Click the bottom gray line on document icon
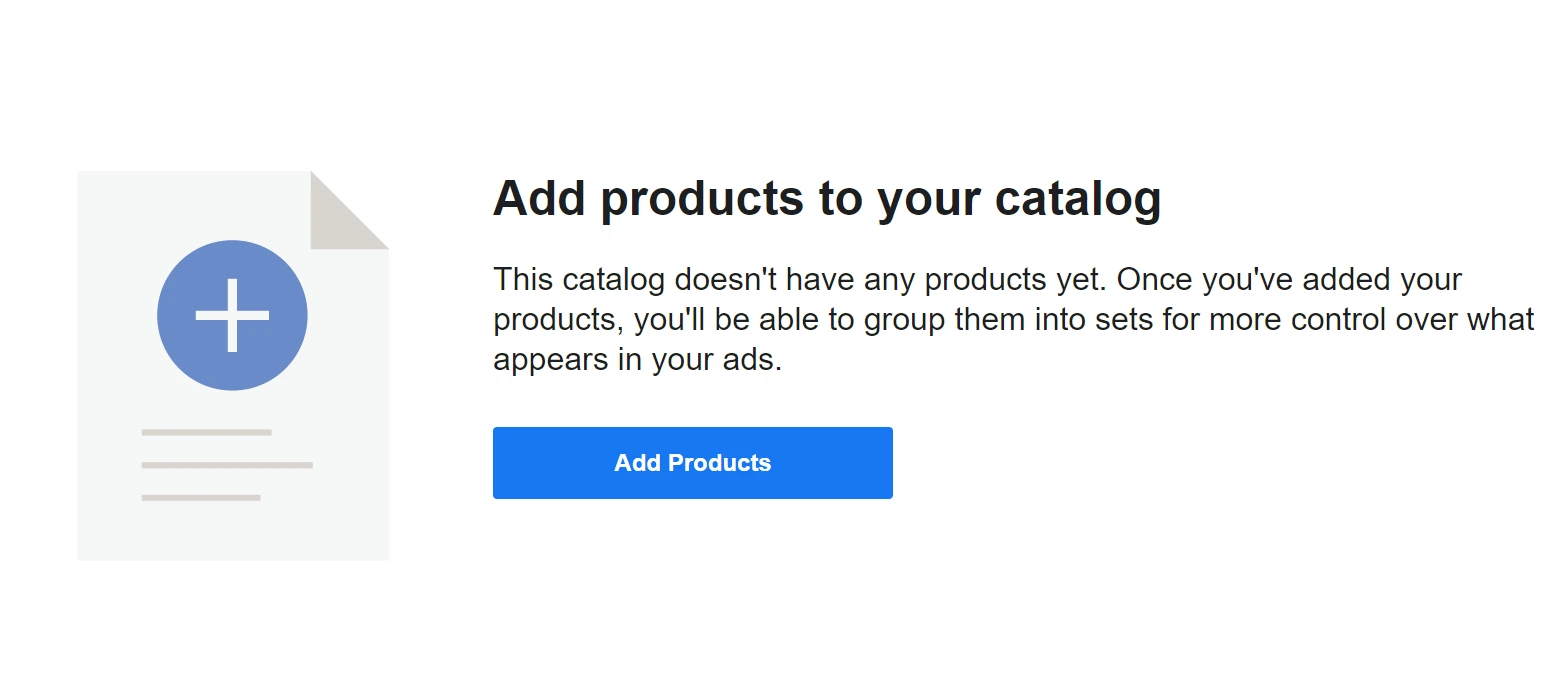Image resolution: width=1562 pixels, height=681 pixels. pyautogui.click(x=200, y=497)
